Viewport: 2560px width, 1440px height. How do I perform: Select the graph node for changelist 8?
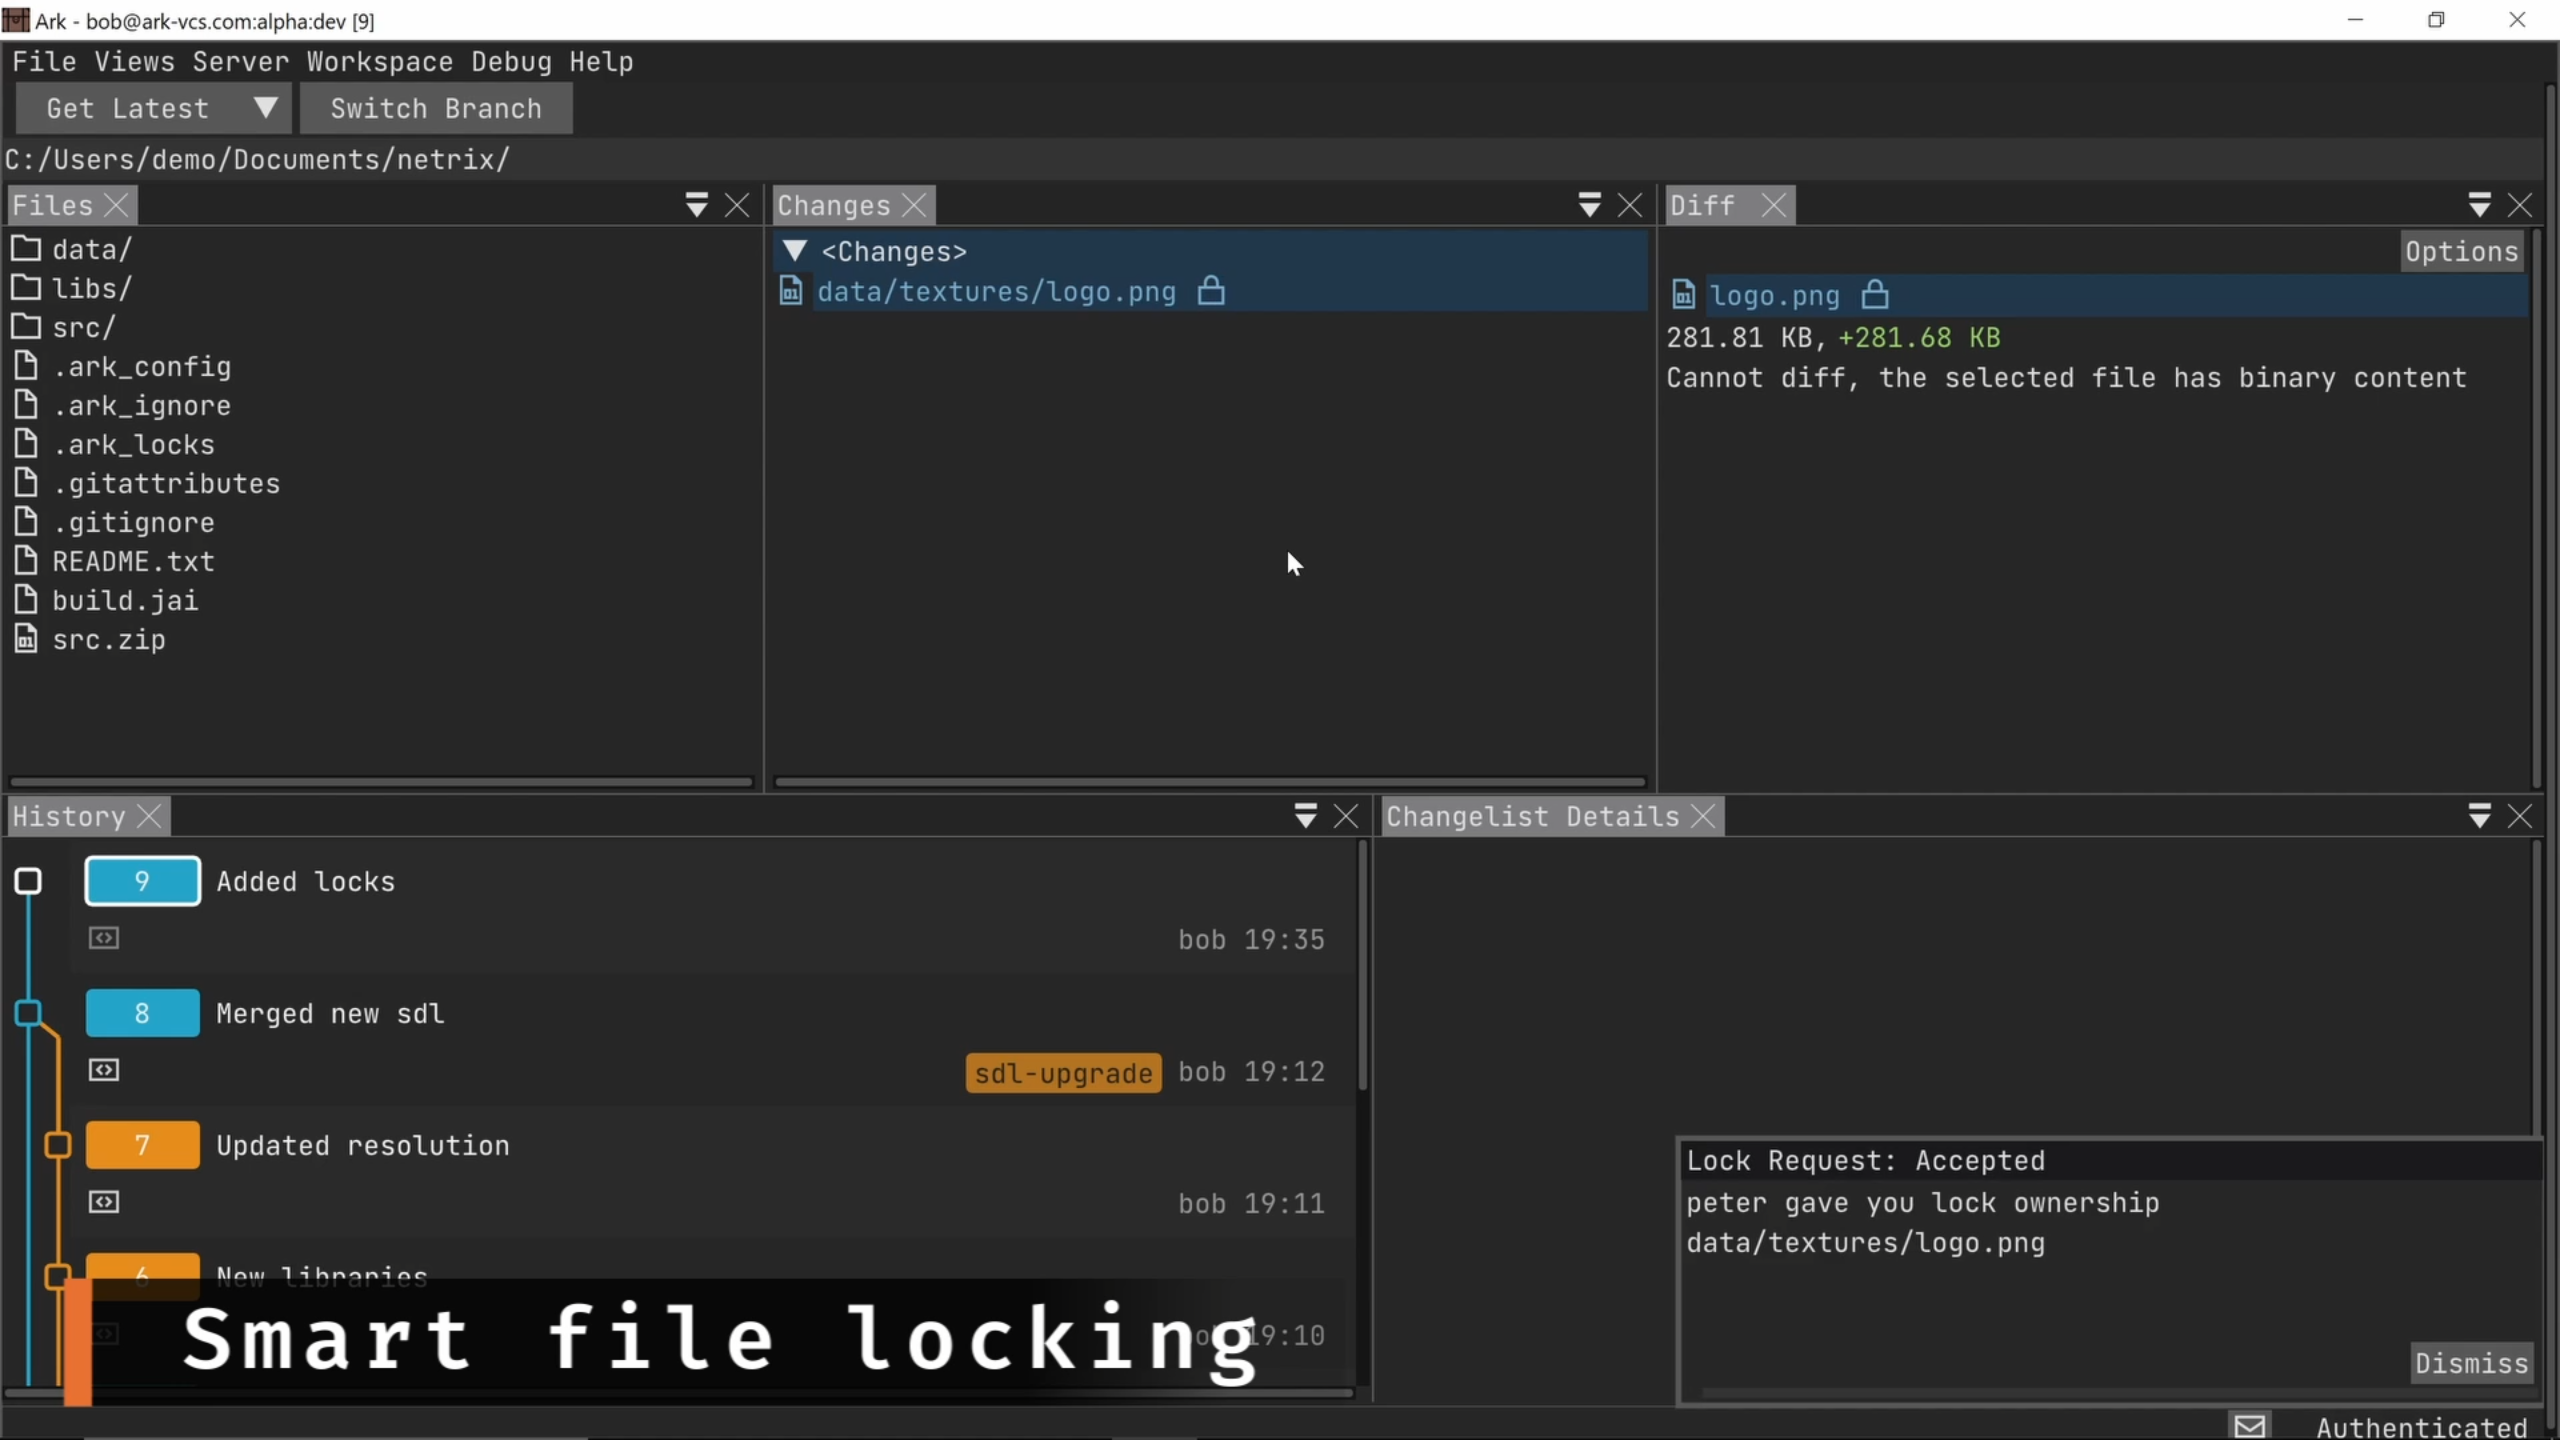coord(28,1013)
